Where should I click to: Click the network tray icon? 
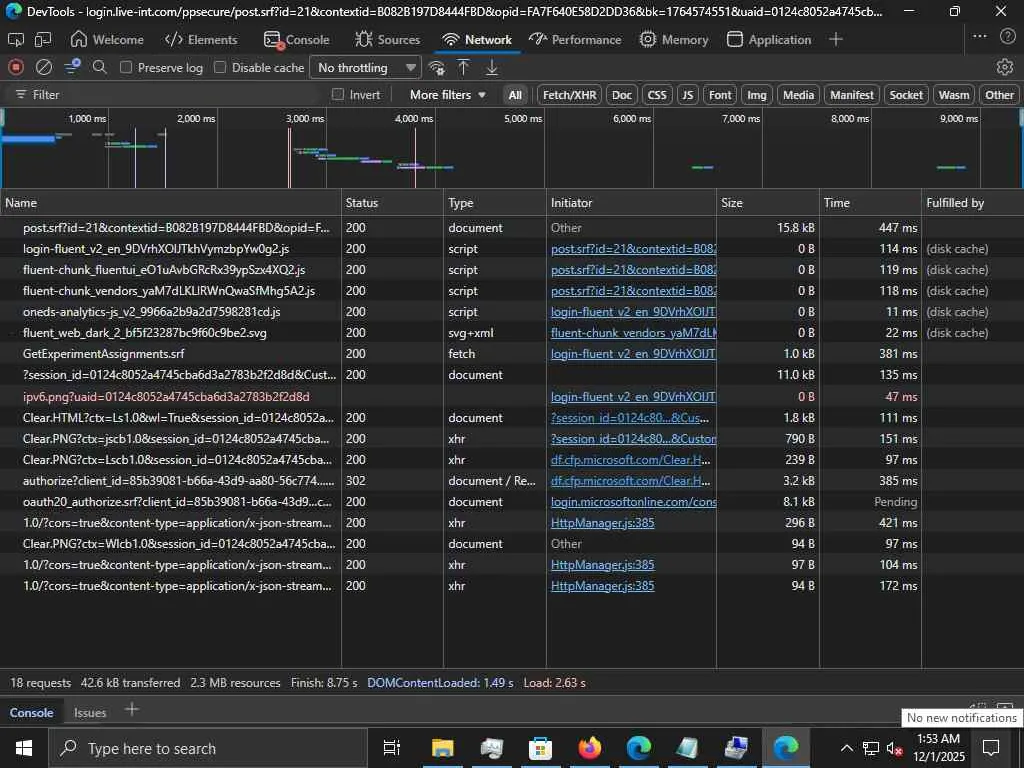(871, 748)
